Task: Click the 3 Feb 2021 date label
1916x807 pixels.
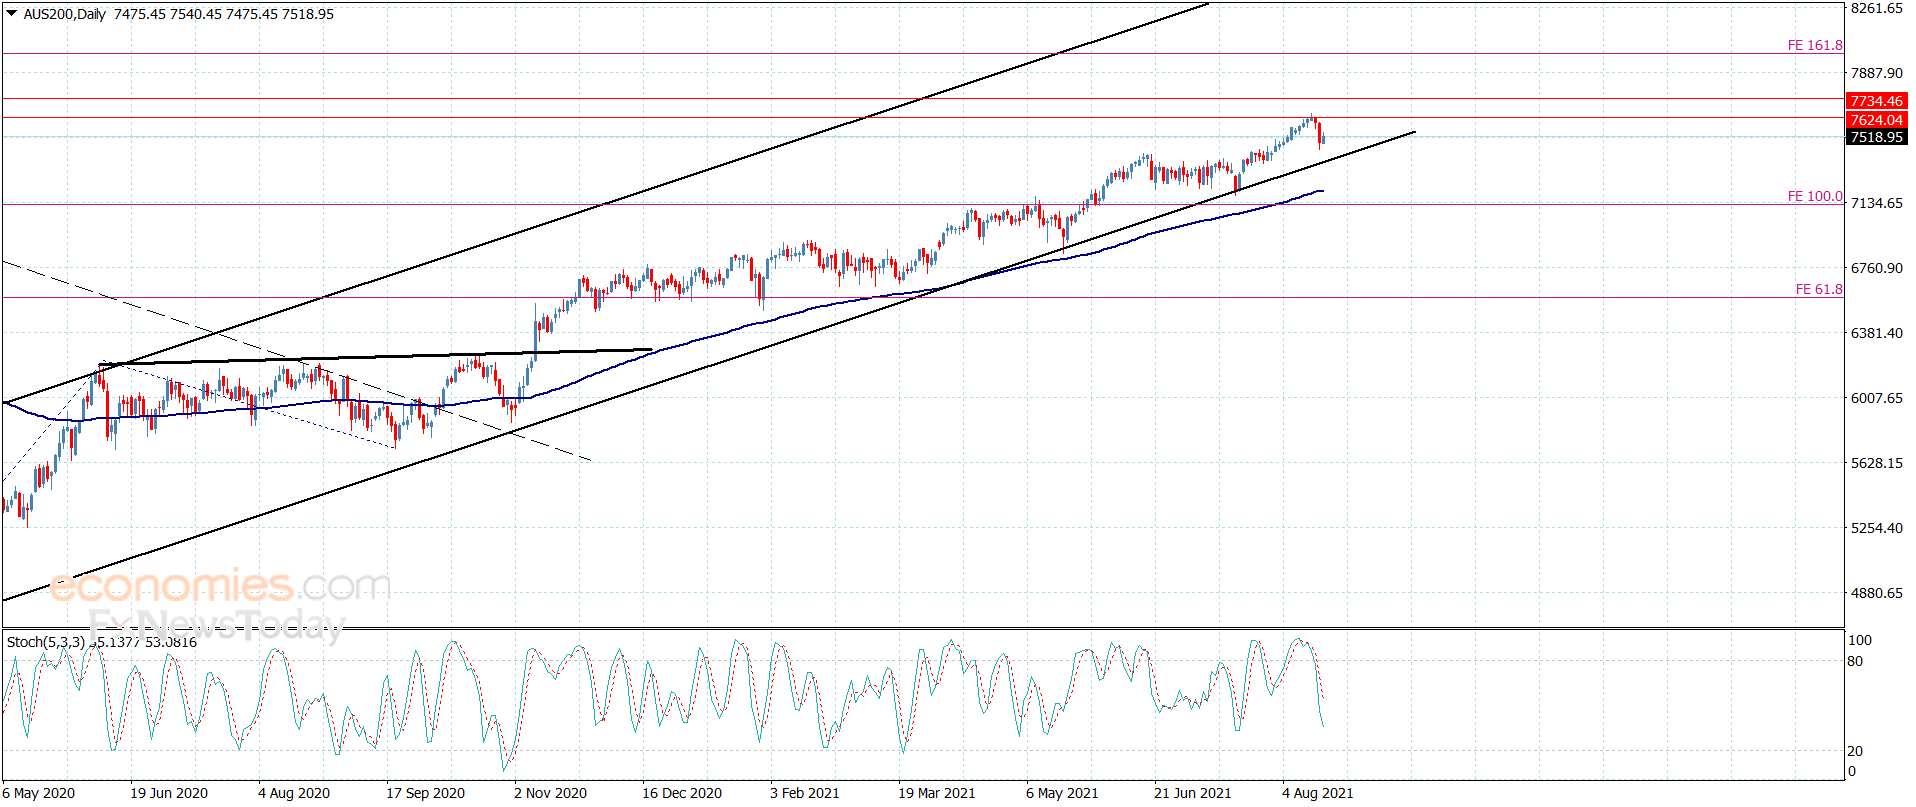Action: pyautogui.click(x=805, y=793)
